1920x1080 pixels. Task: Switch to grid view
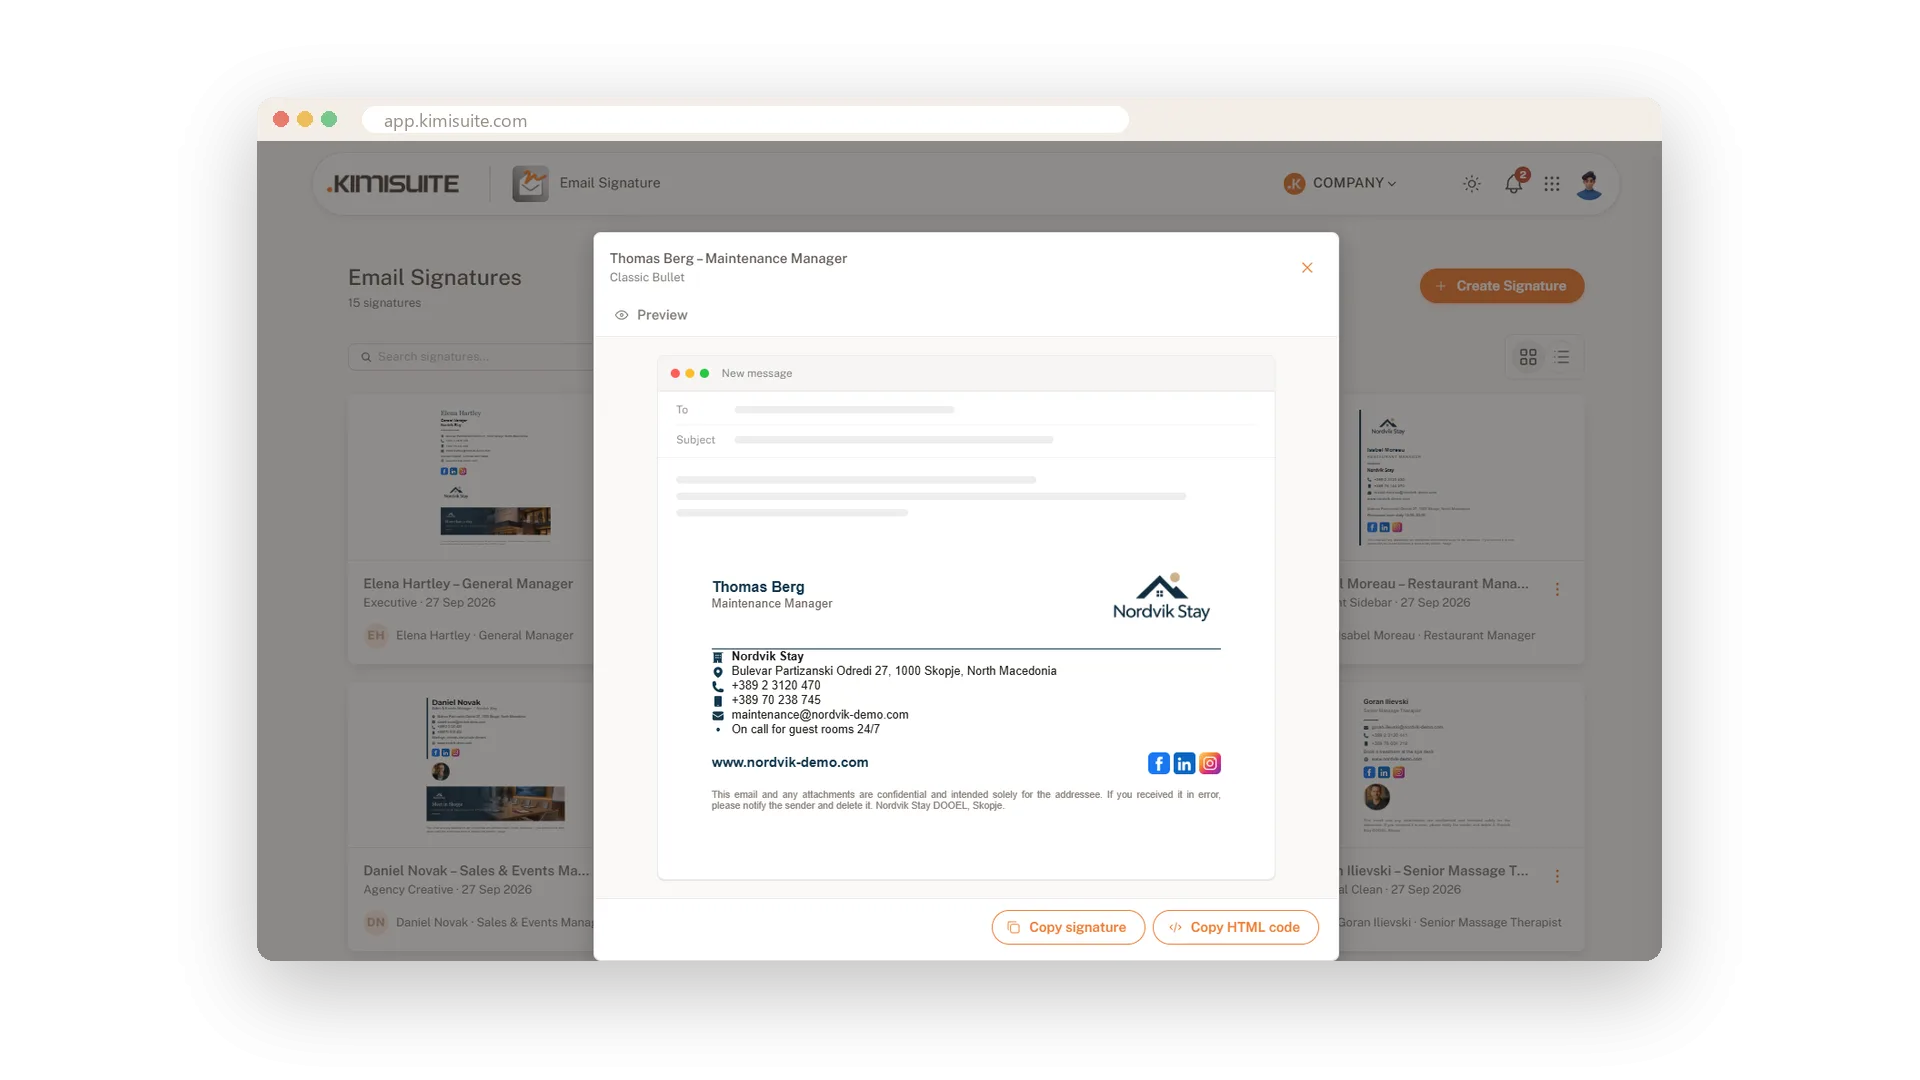coord(1528,357)
